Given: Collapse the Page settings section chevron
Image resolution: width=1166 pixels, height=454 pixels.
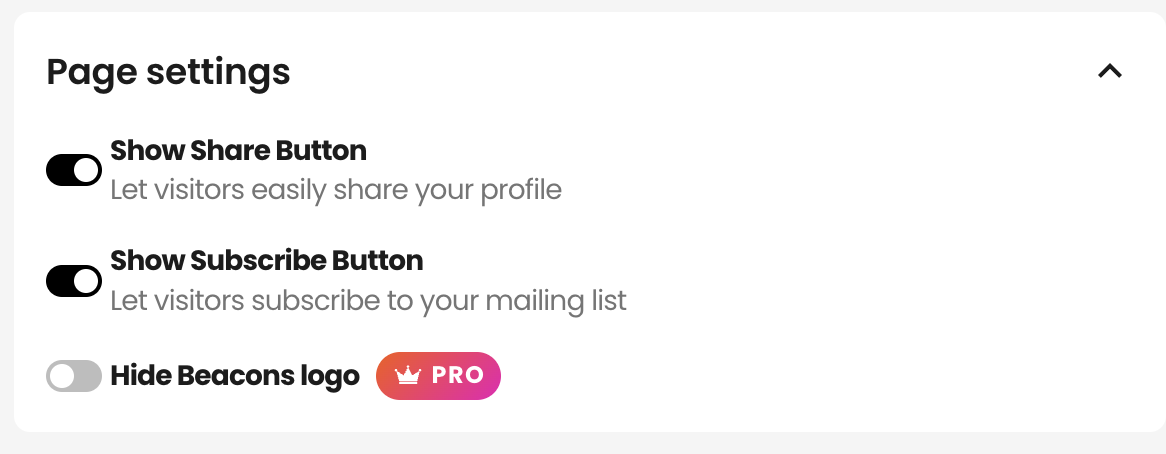Looking at the screenshot, I should [1109, 71].
